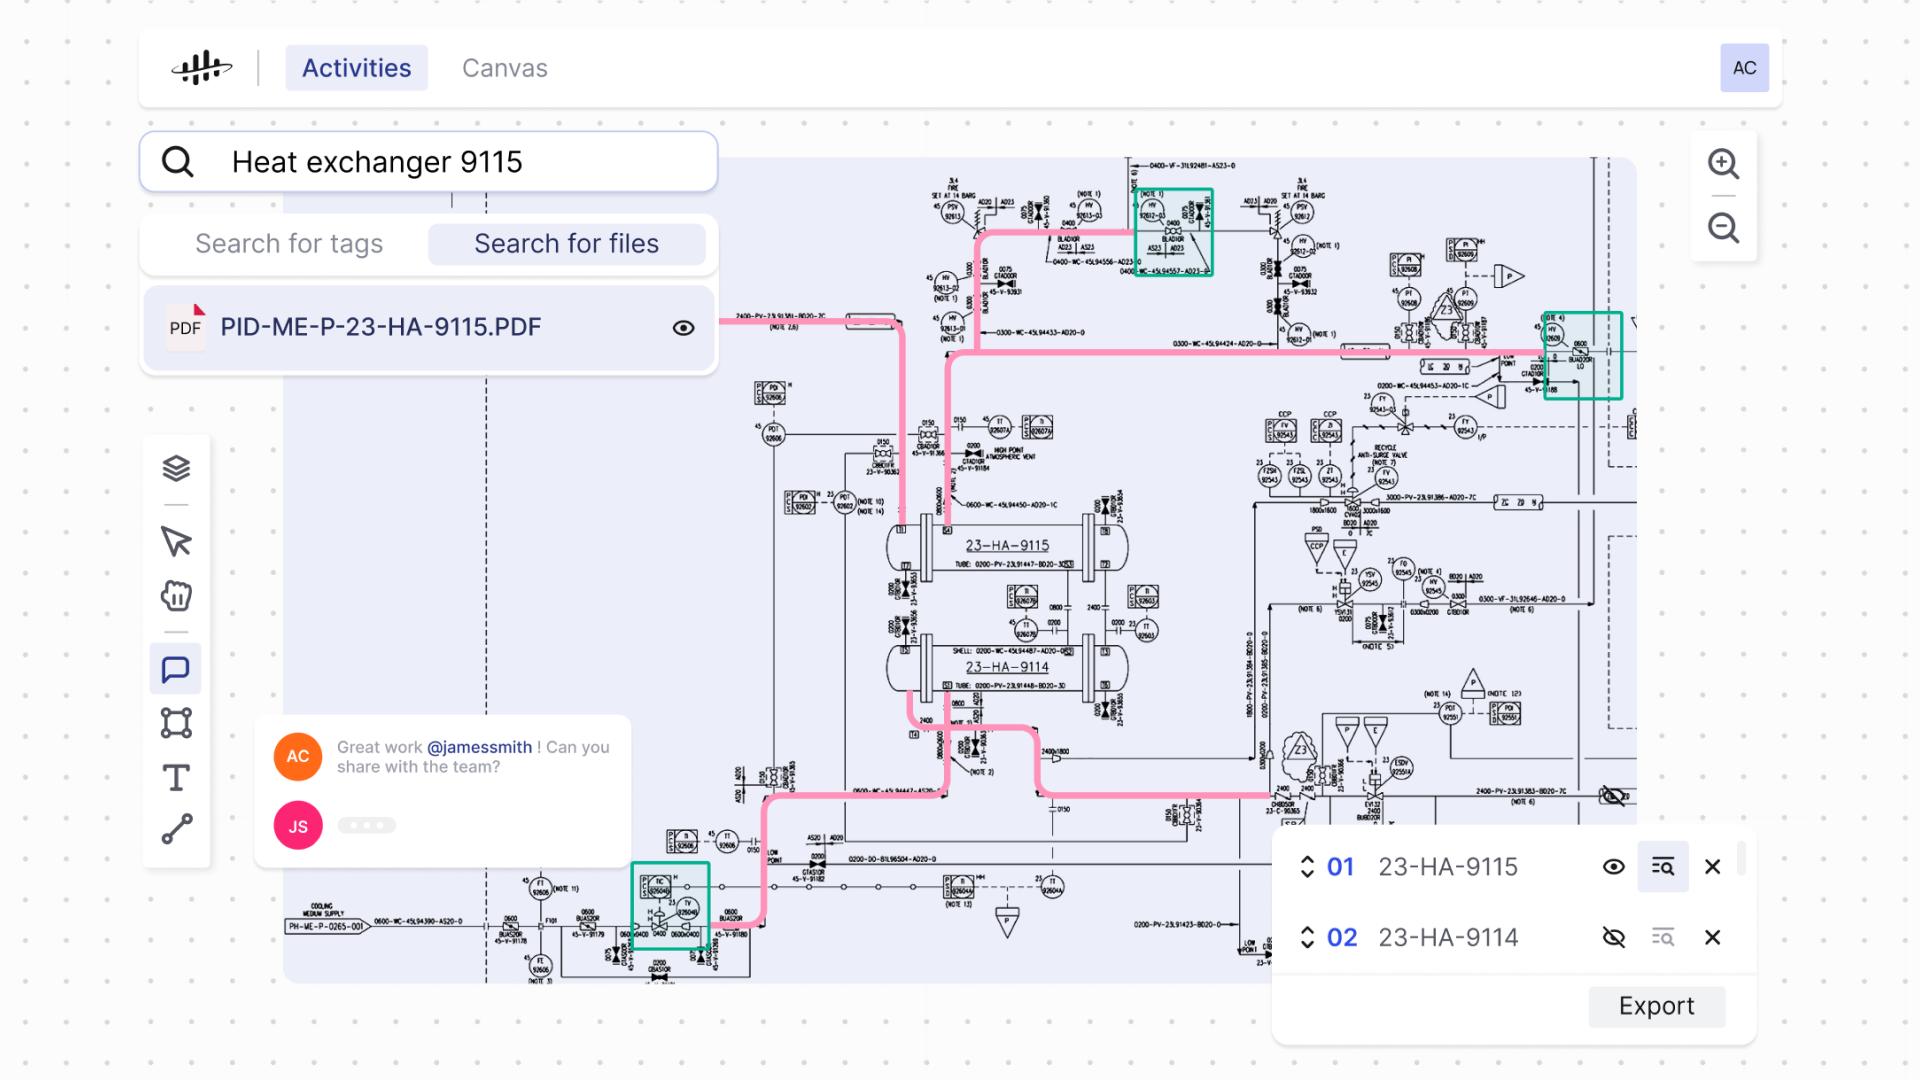The width and height of the screenshot is (1920, 1080).
Task: Zoom in on the diagram
Action: pos(1723,164)
